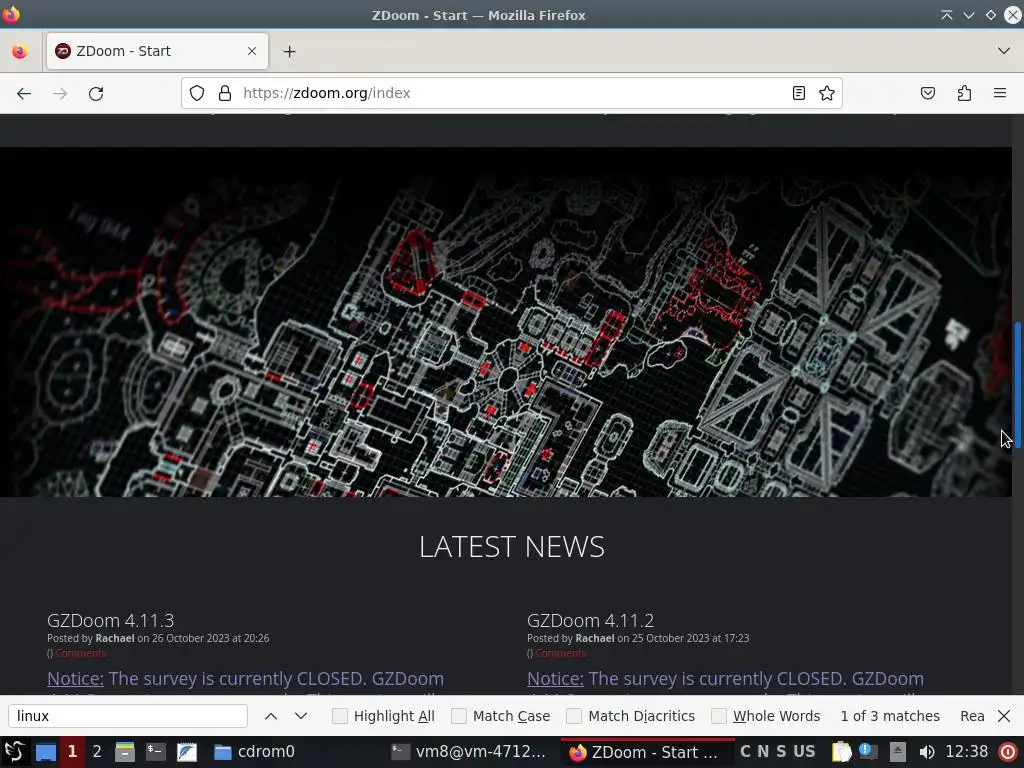Open the Firefox hamburger menu
The height and width of the screenshot is (768, 1024).
[1000, 93]
